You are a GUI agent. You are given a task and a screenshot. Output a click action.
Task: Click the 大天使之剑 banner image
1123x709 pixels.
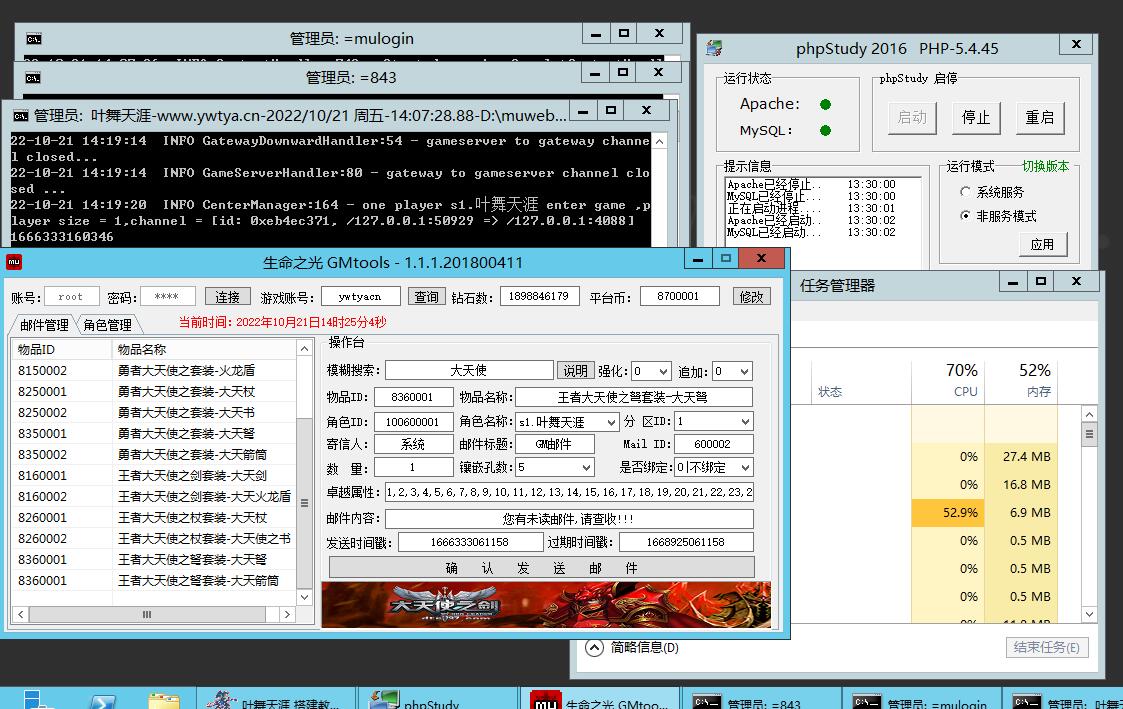click(x=546, y=605)
